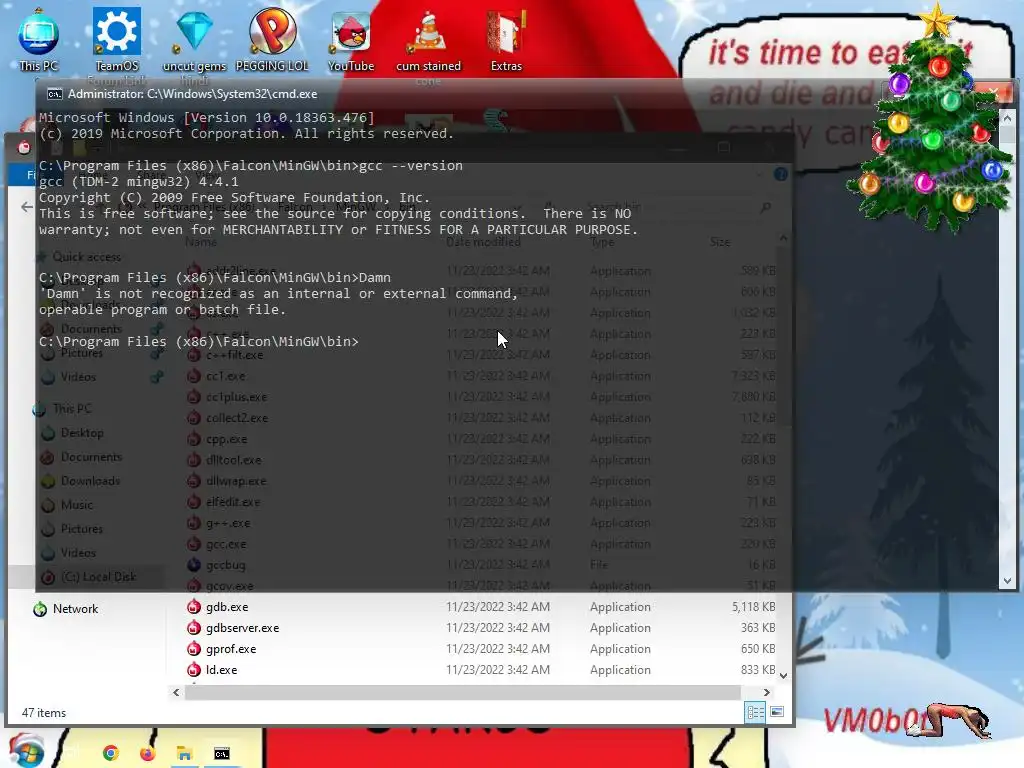
Task: Go back in Explorer with arrow
Action: click(26, 207)
